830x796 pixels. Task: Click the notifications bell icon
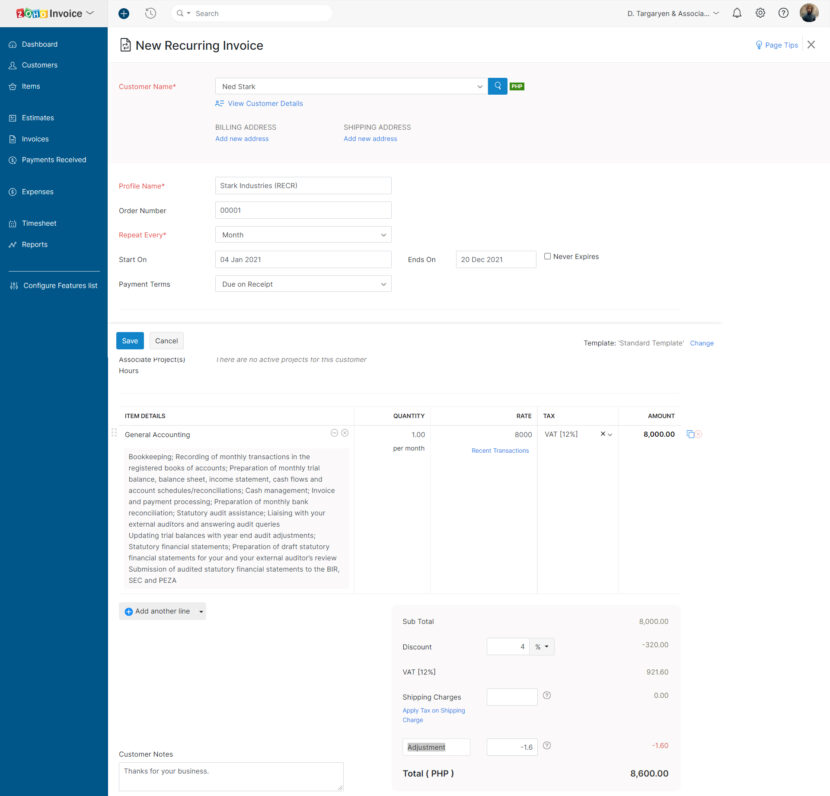pyautogui.click(x=737, y=13)
